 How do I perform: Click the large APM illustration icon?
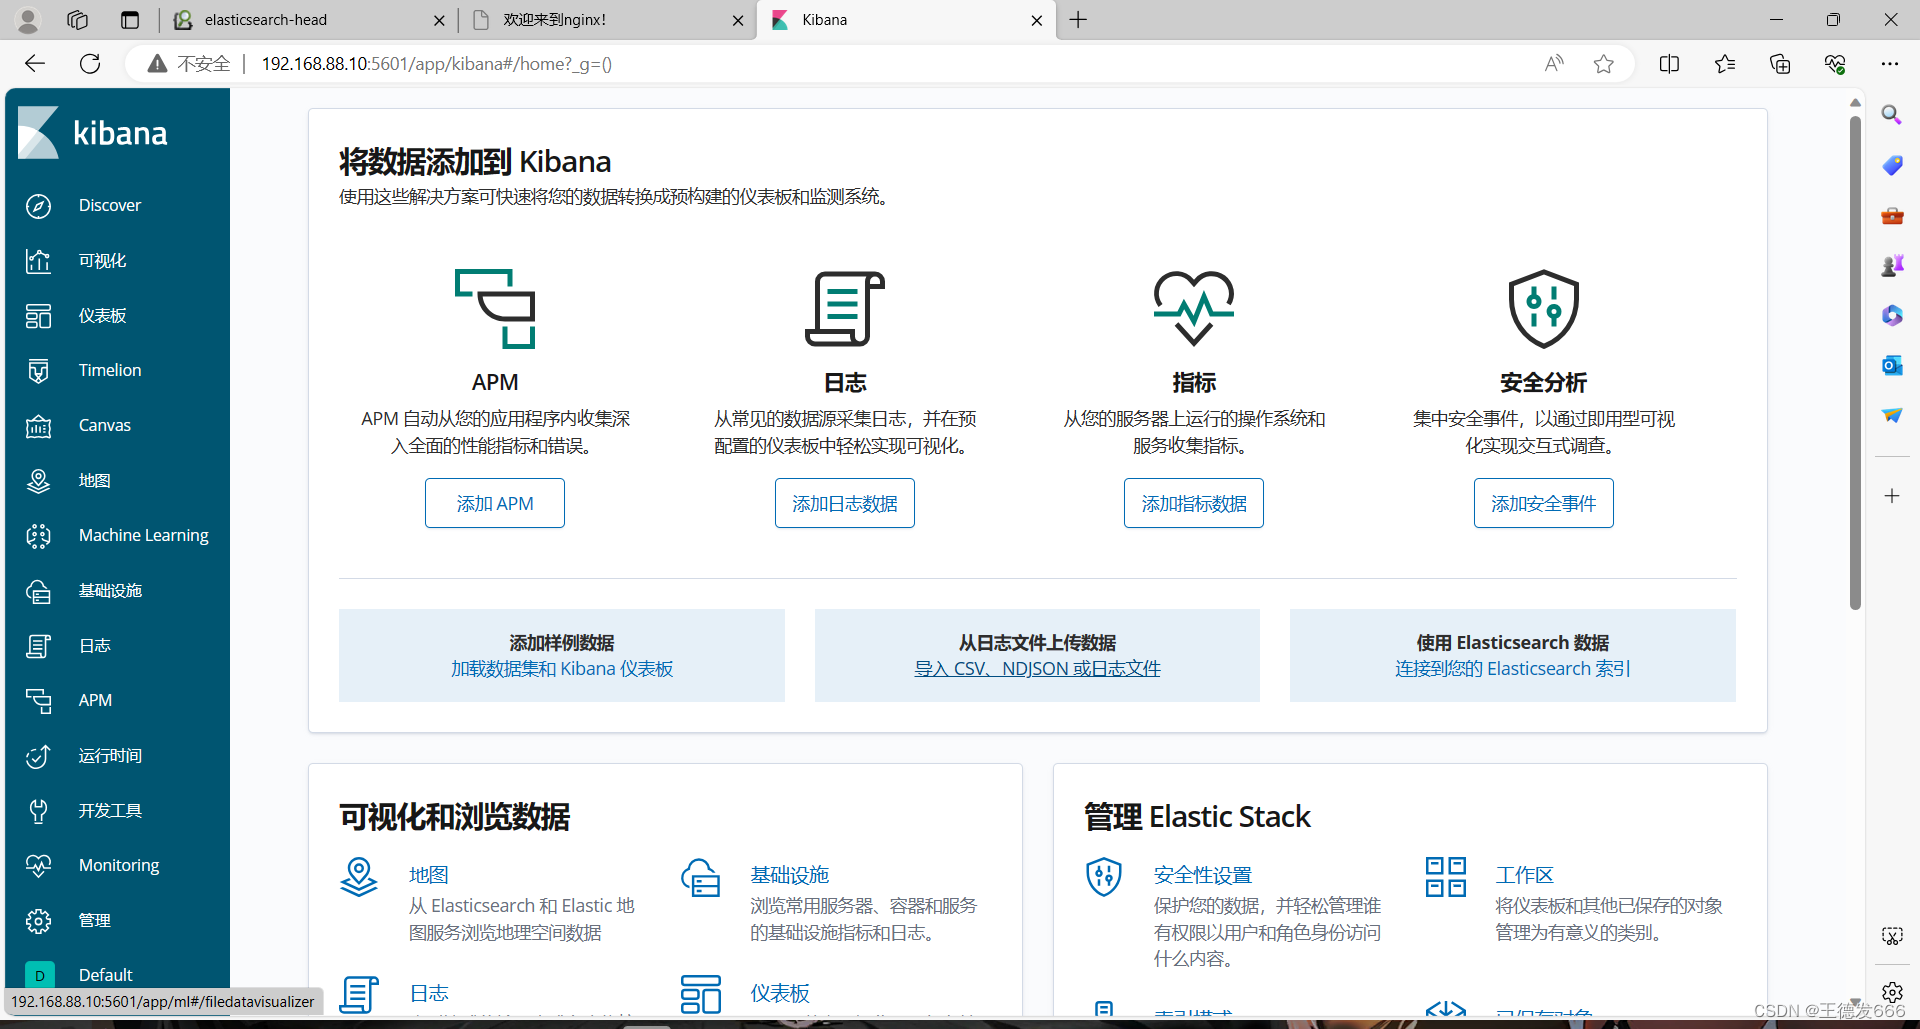(495, 308)
